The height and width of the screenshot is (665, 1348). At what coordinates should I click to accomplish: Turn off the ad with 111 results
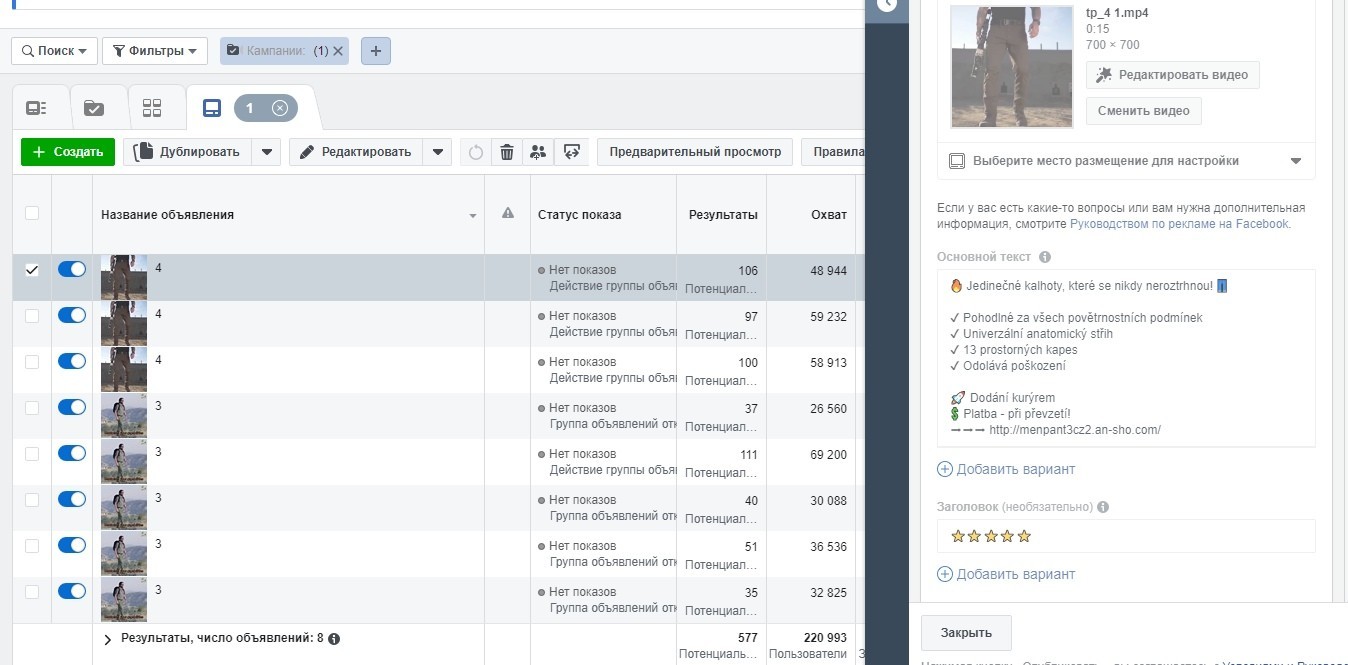pos(72,453)
